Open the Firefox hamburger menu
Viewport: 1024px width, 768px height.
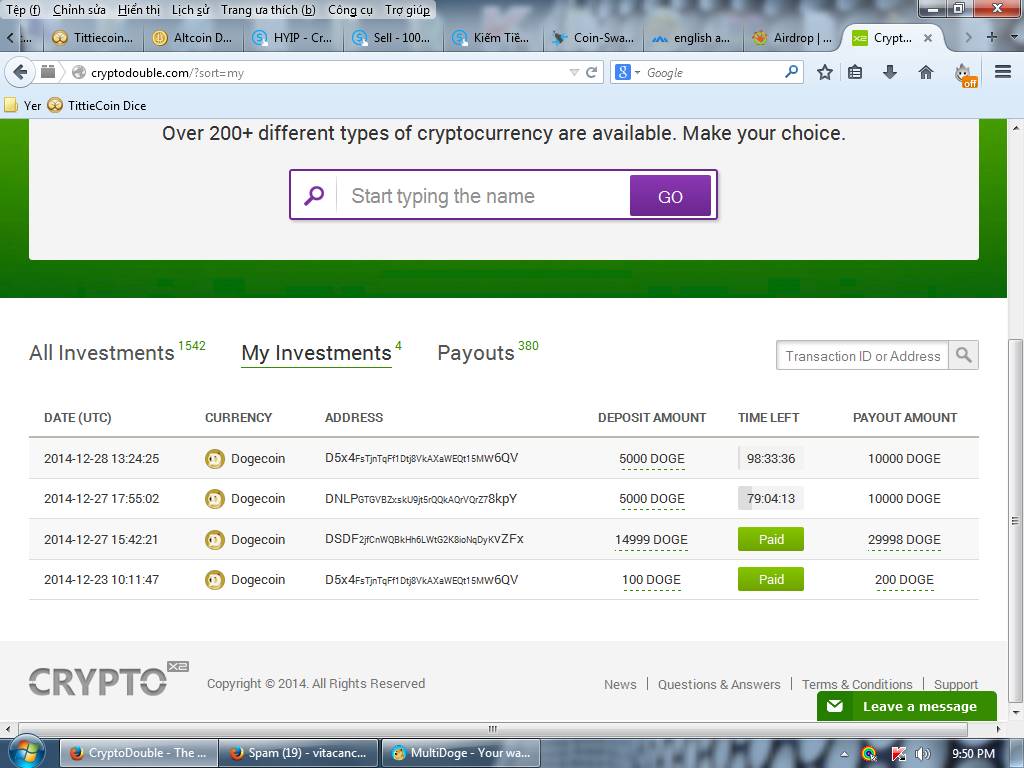1002,72
